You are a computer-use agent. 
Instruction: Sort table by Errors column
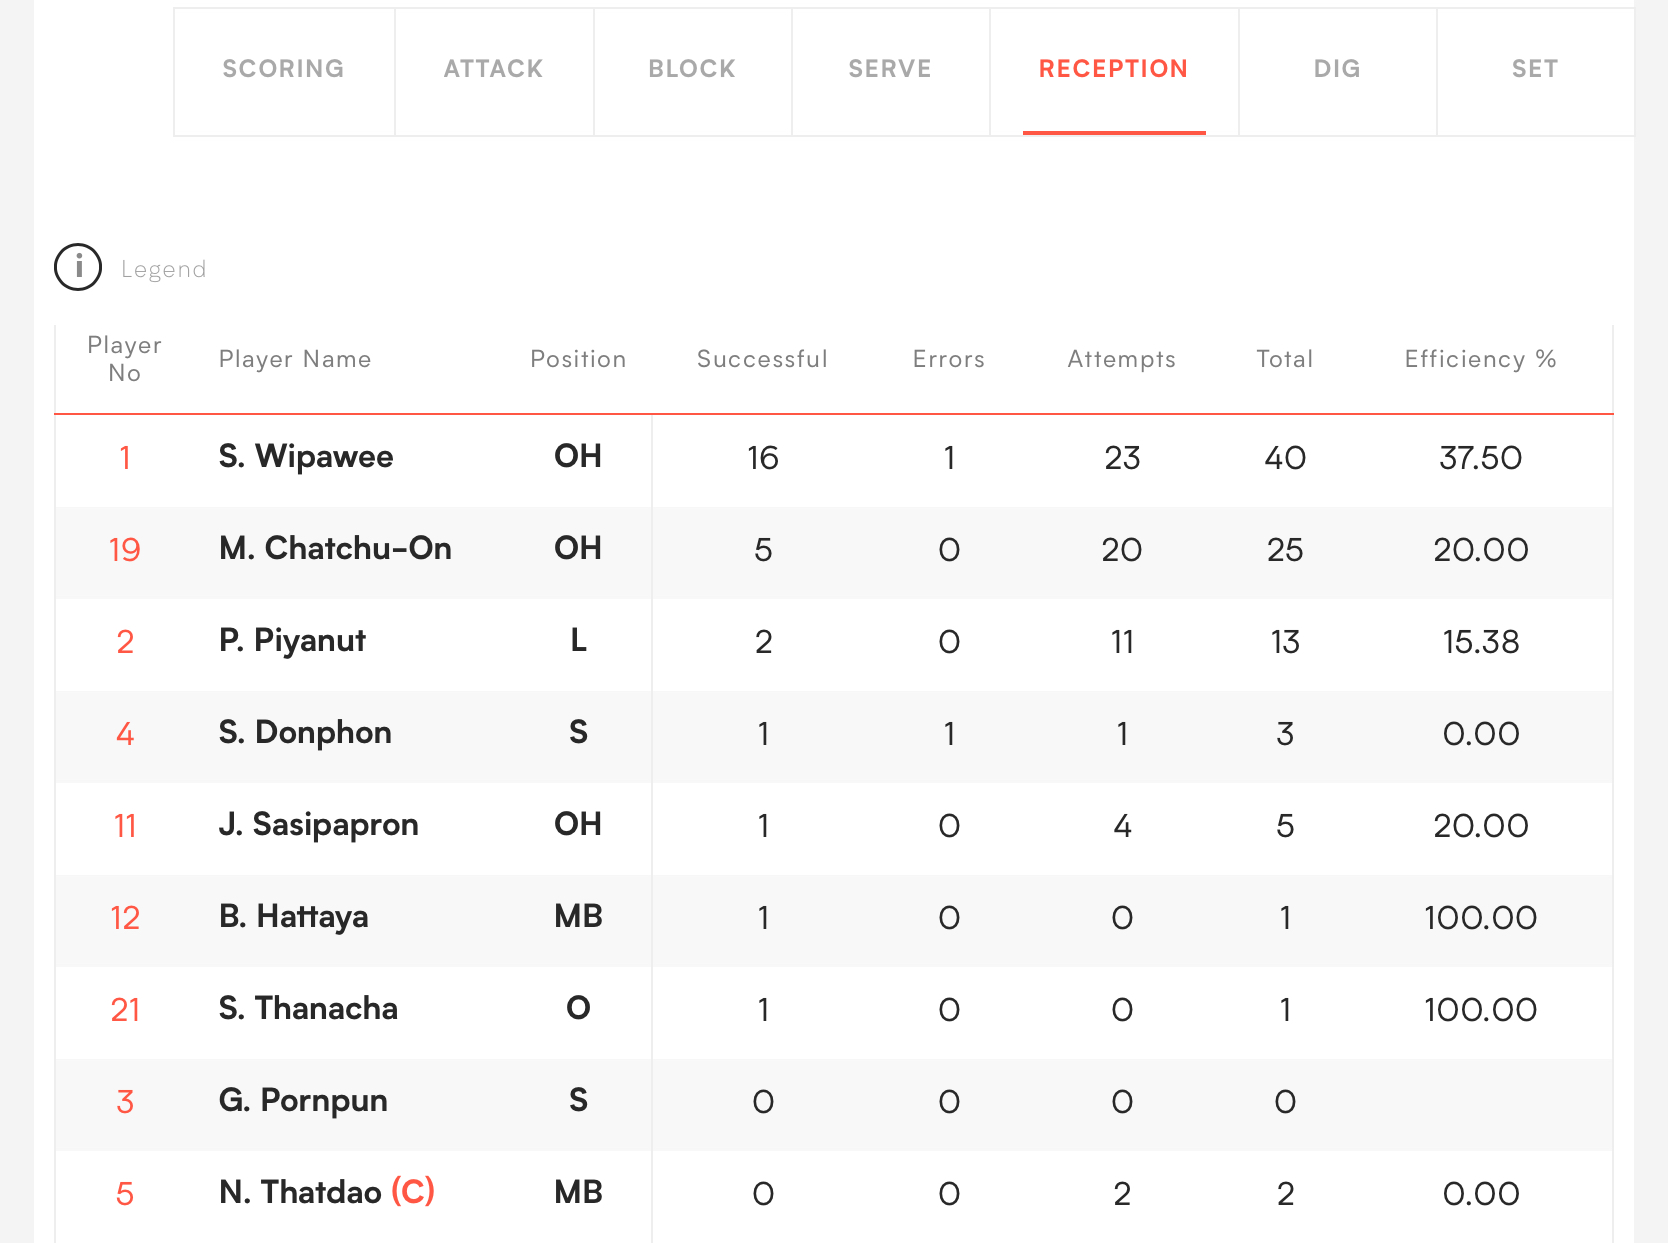[949, 359]
